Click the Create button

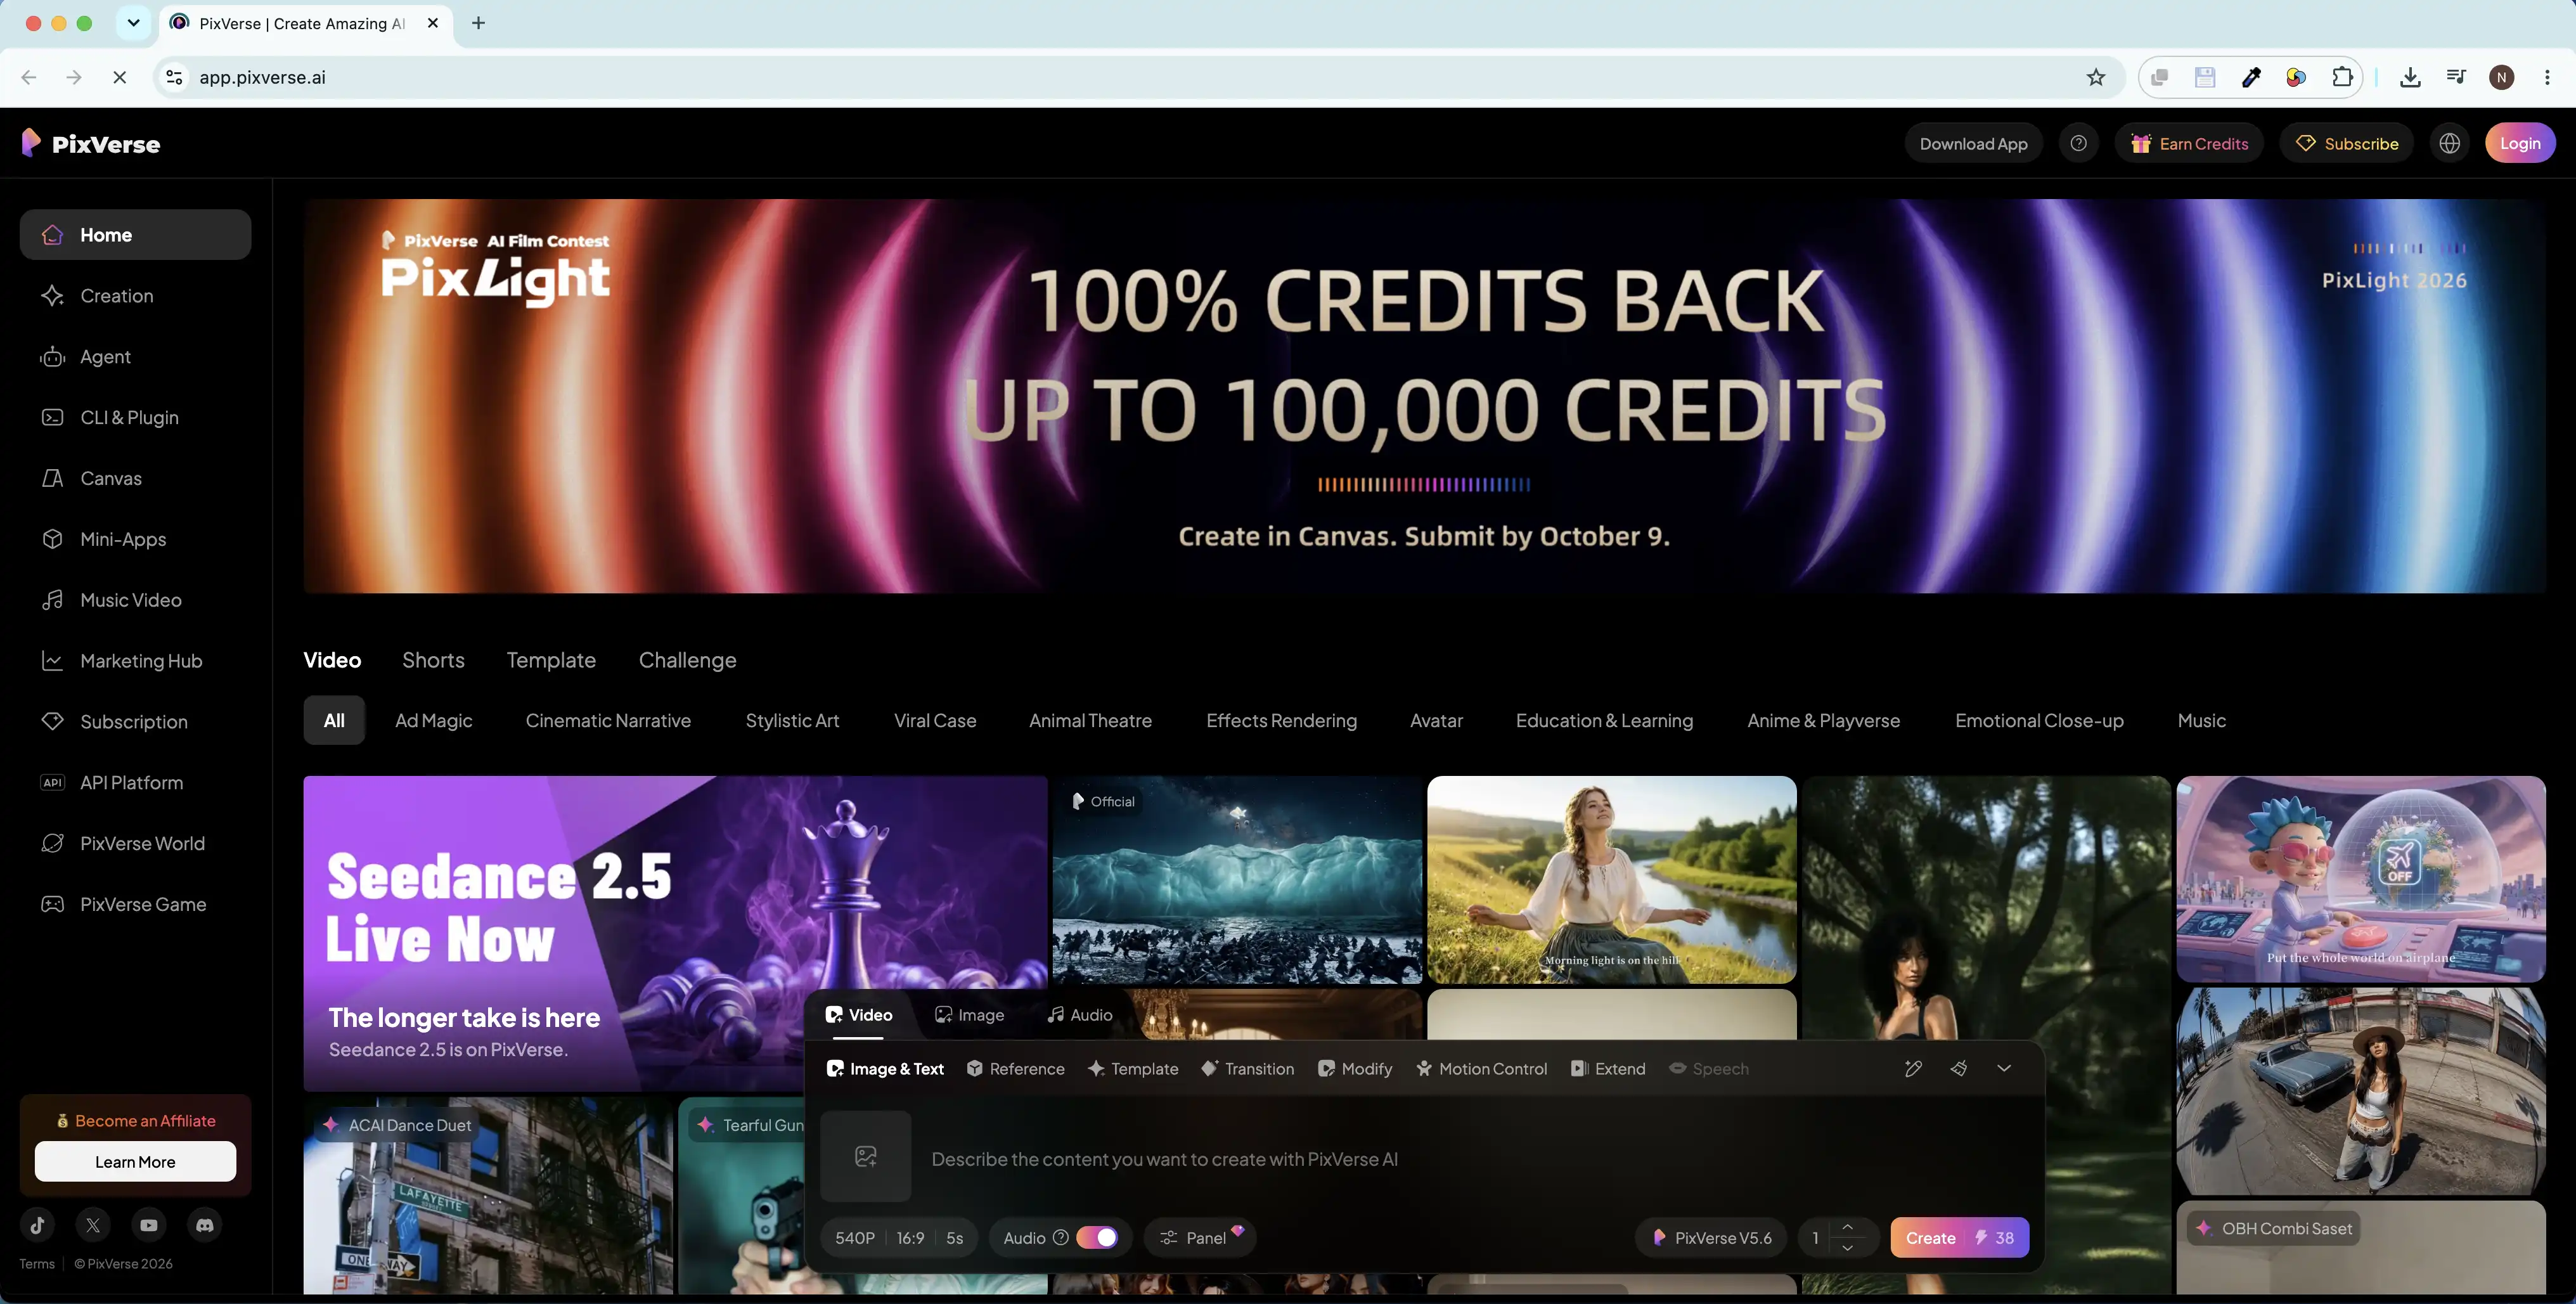pos(1959,1237)
